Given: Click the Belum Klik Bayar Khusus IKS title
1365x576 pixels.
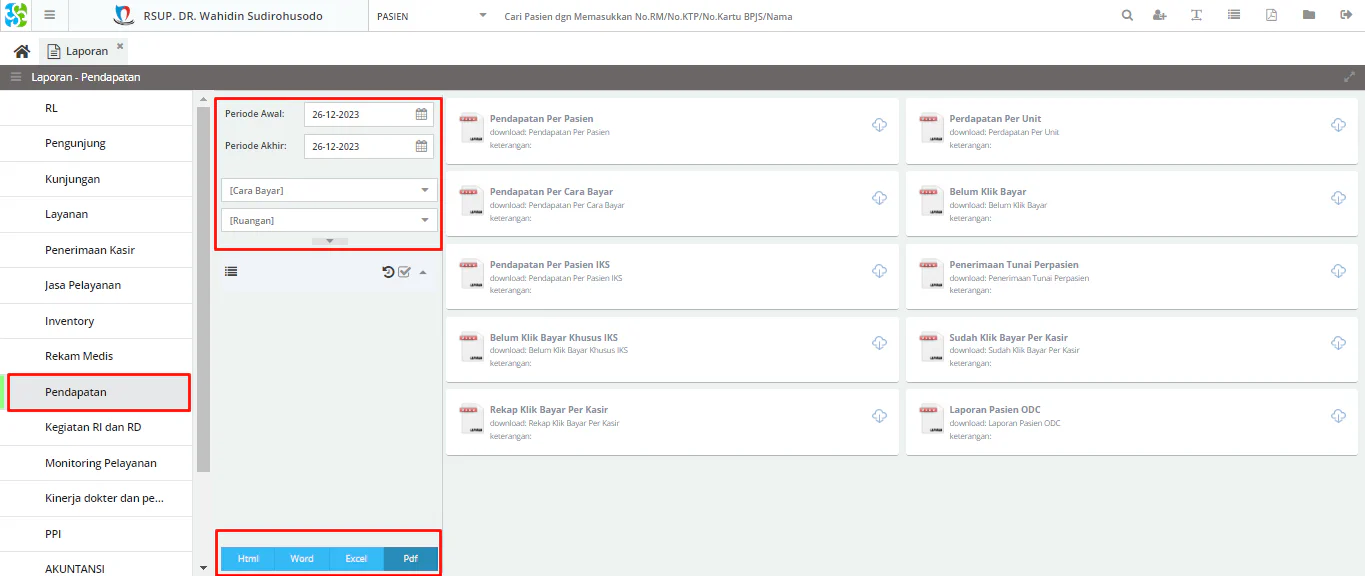Looking at the screenshot, I should point(554,338).
